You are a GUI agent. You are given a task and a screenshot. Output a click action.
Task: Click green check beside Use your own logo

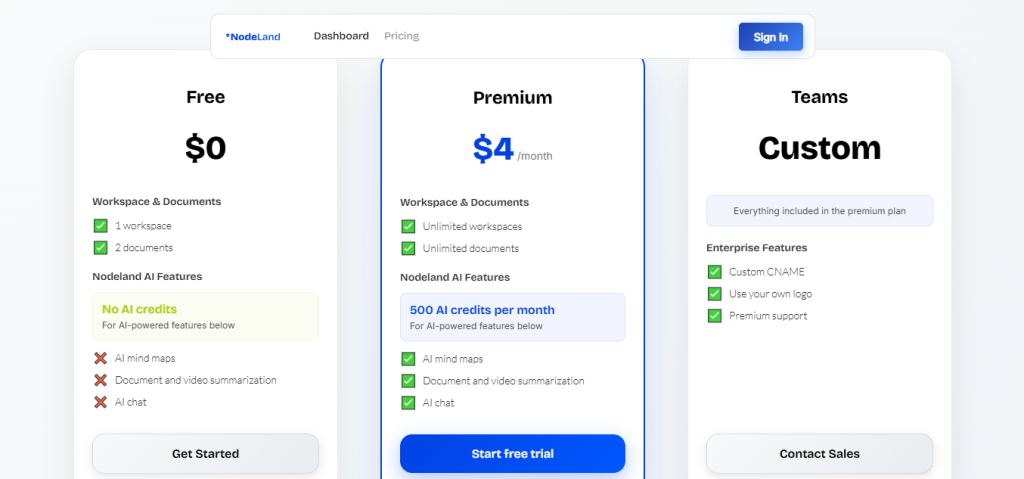[714, 294]
